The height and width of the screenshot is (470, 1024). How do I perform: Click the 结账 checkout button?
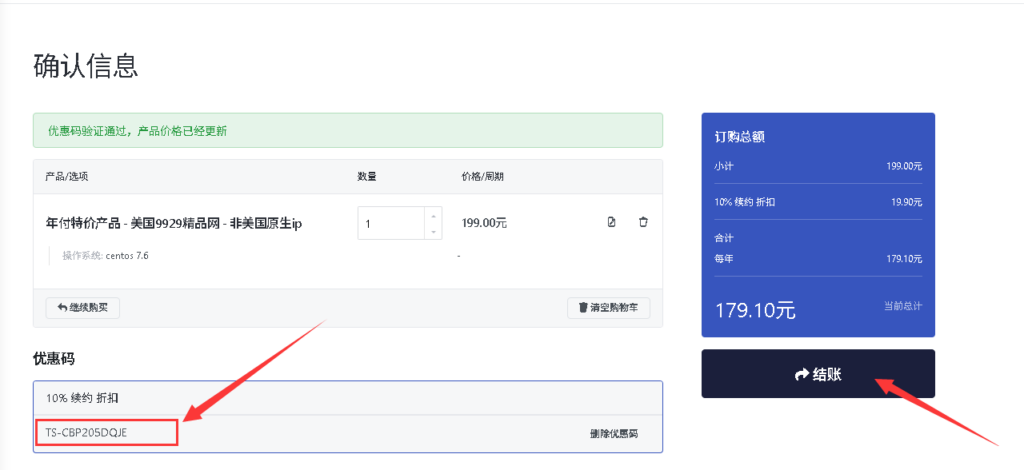click(817, 374)
